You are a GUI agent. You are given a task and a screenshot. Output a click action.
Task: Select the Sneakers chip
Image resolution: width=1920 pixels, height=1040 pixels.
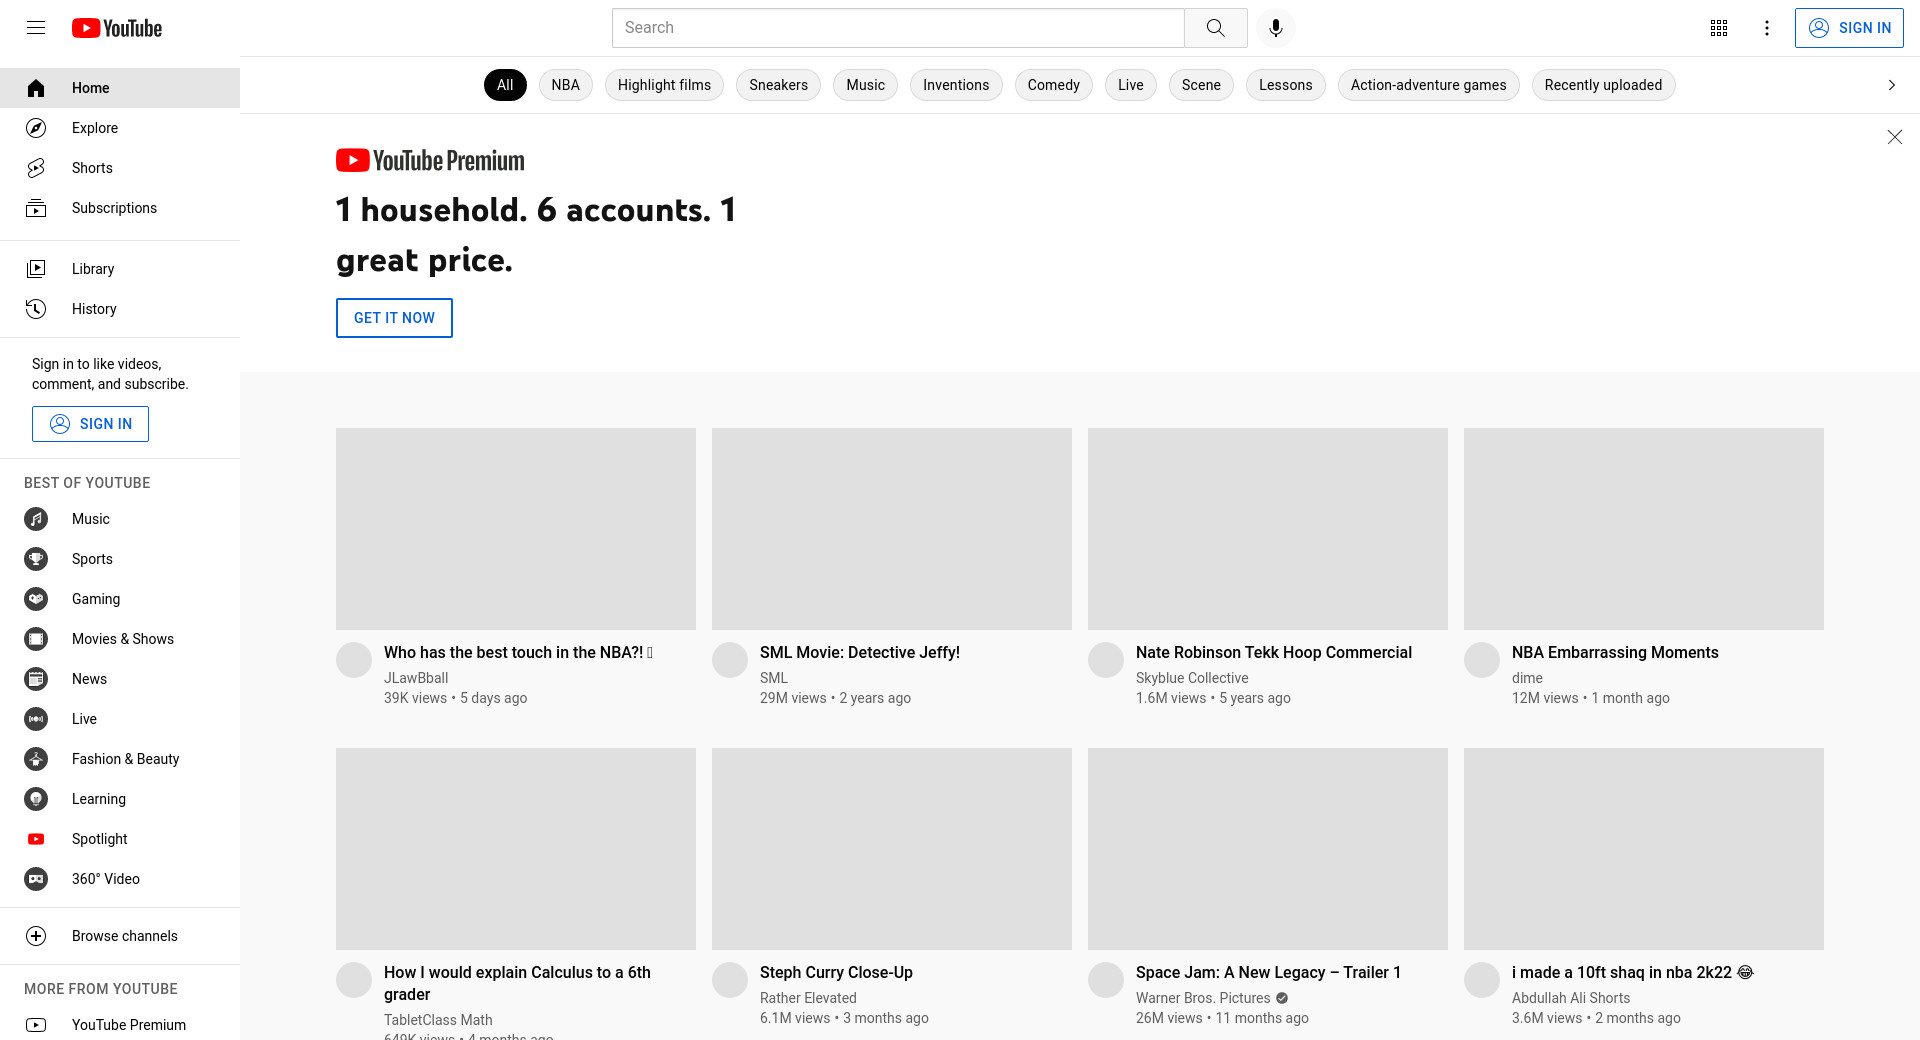(778, 85)
